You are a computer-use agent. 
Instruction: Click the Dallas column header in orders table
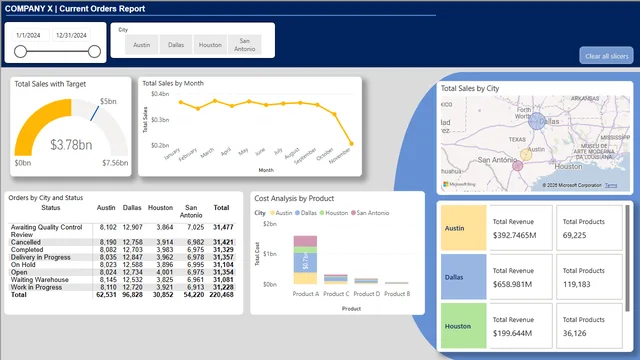[132, 208]
